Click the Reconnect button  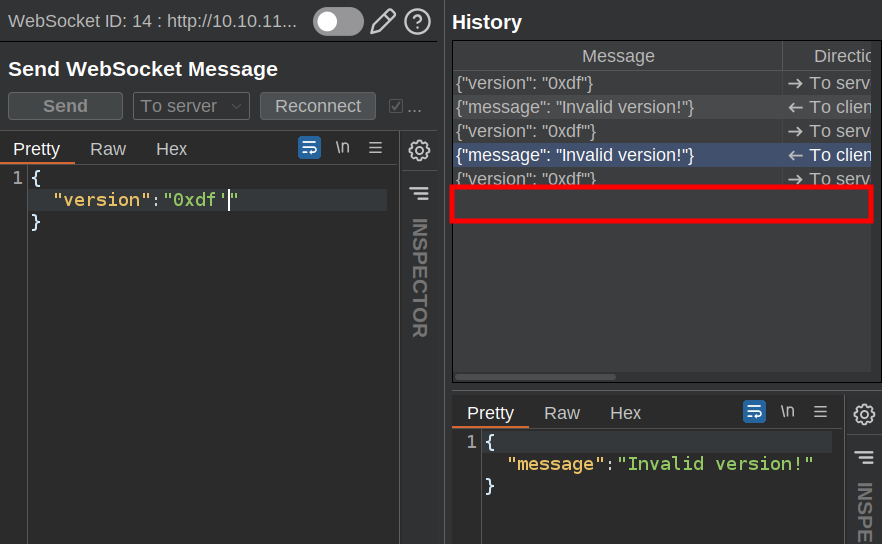click(318, 106)
